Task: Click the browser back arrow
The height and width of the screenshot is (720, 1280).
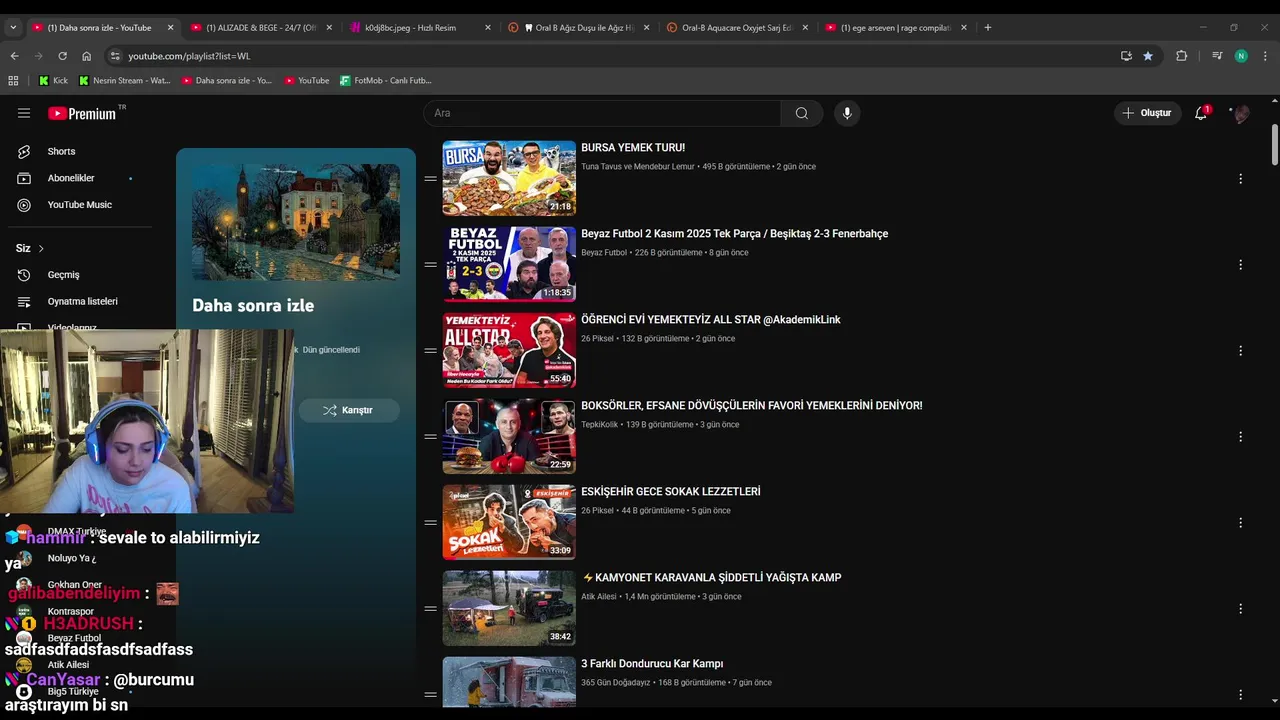Action: [x=14, y=56]
